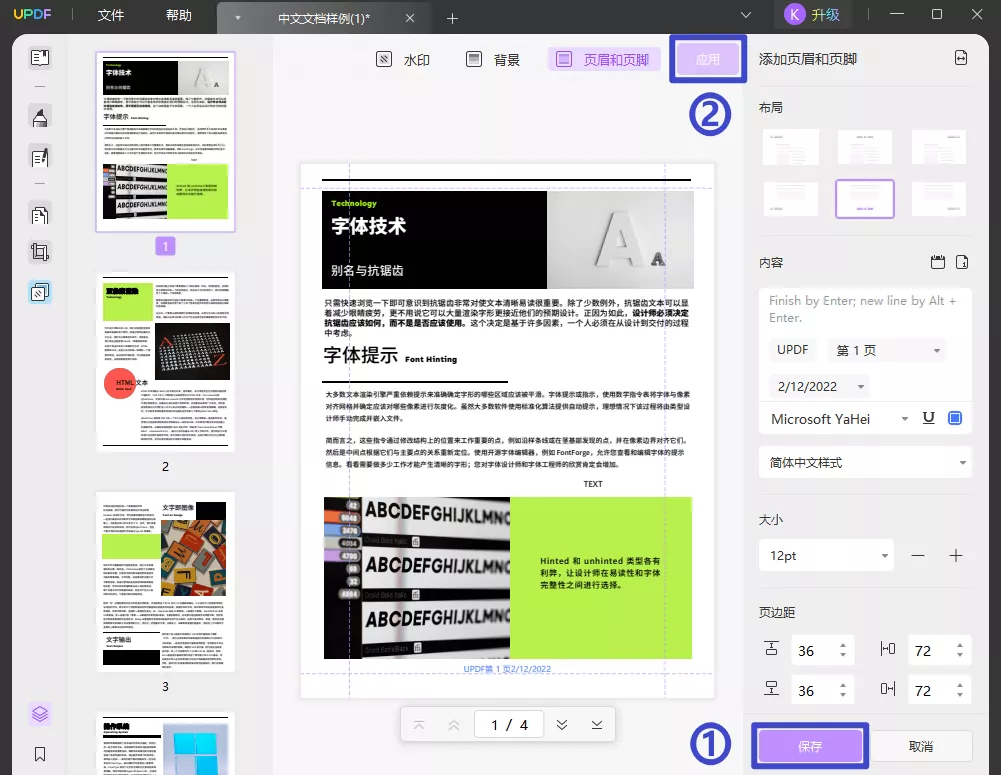Click the 保存 save button

point(809,746)
